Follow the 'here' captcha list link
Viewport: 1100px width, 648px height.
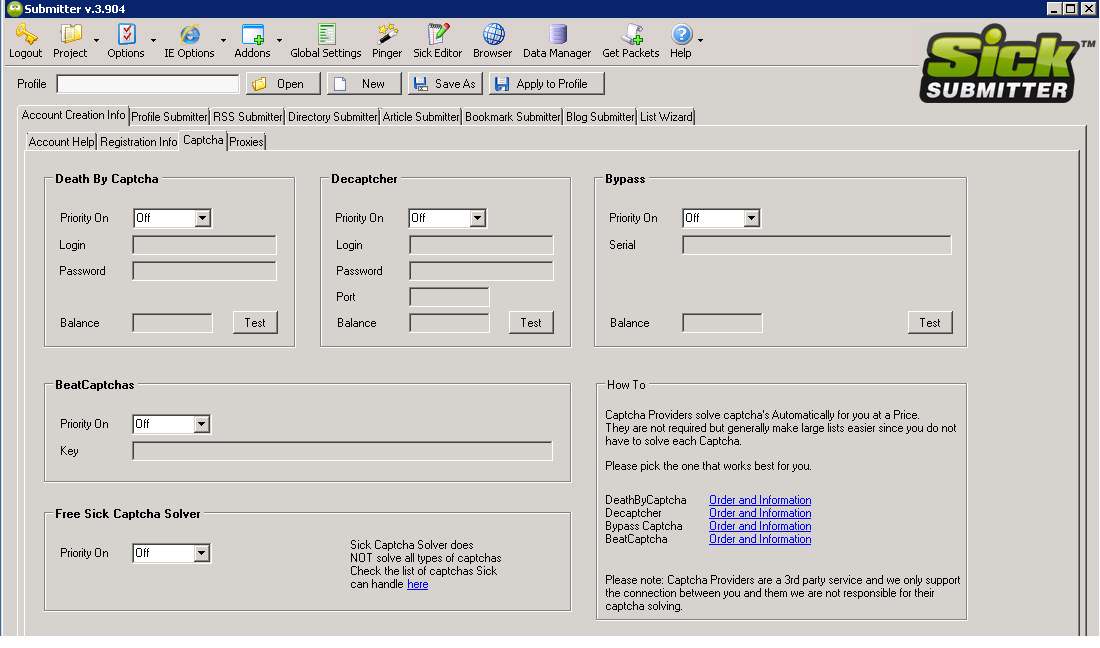(x=417, y=584)
